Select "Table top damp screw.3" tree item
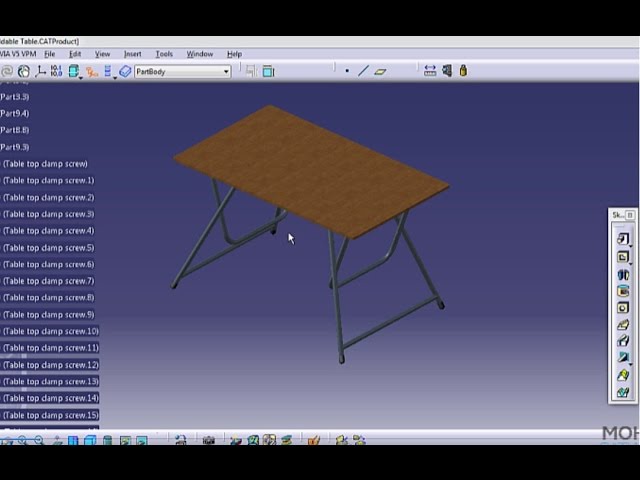640x480 pixels. click(48, 214)
